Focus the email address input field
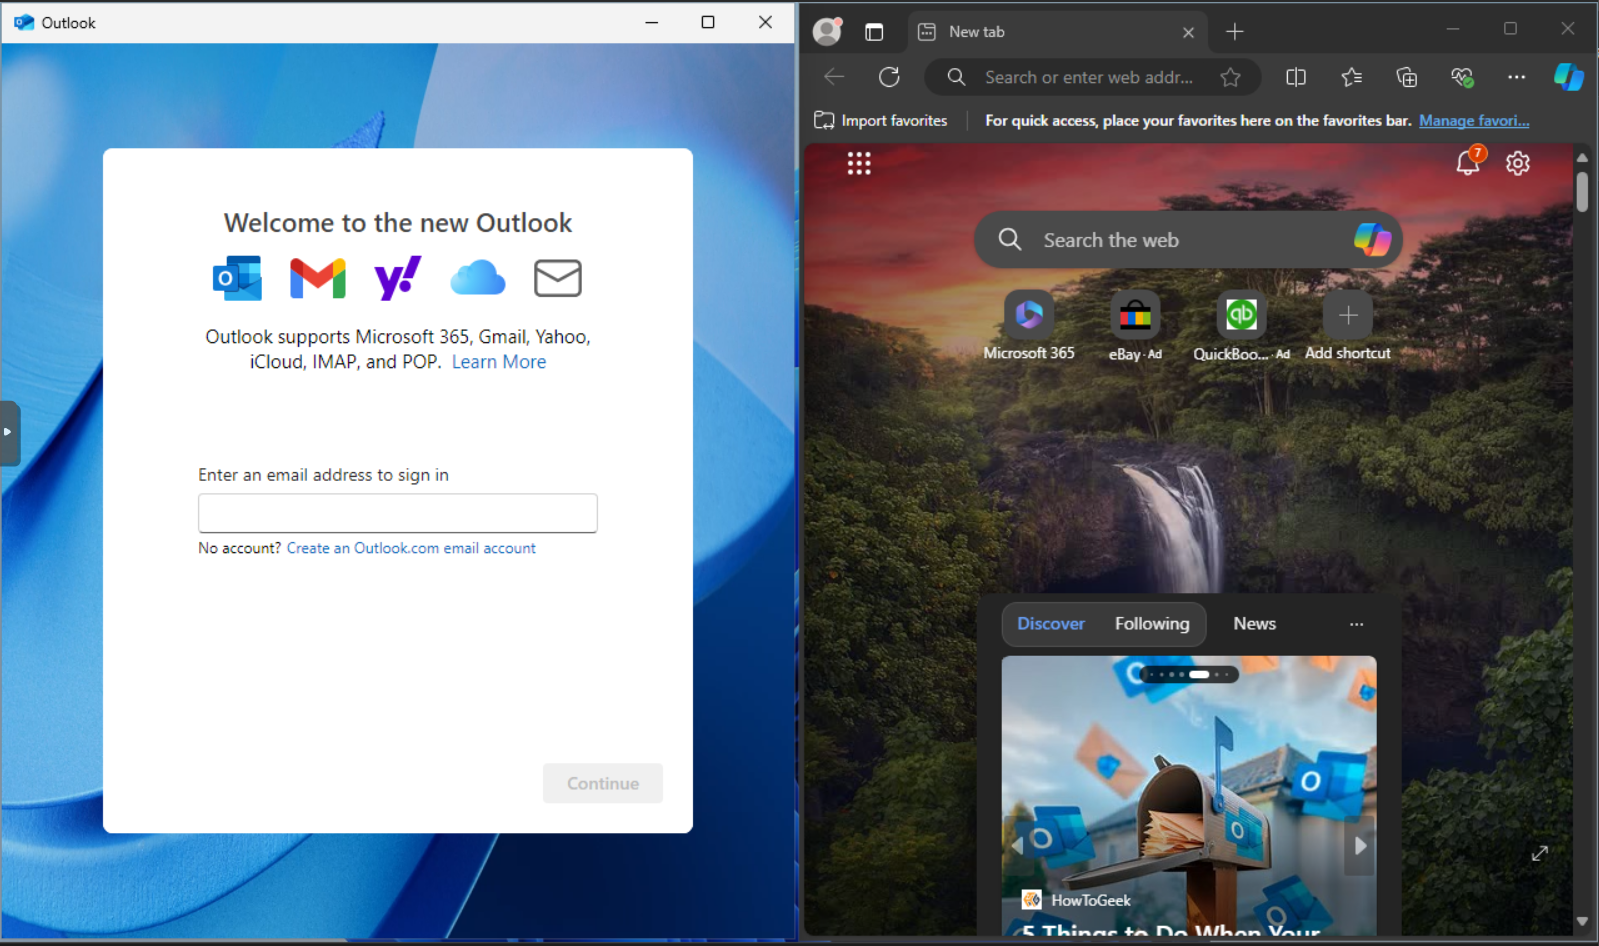Viewport: 1599px width, 946px height. tap(398, 513)
